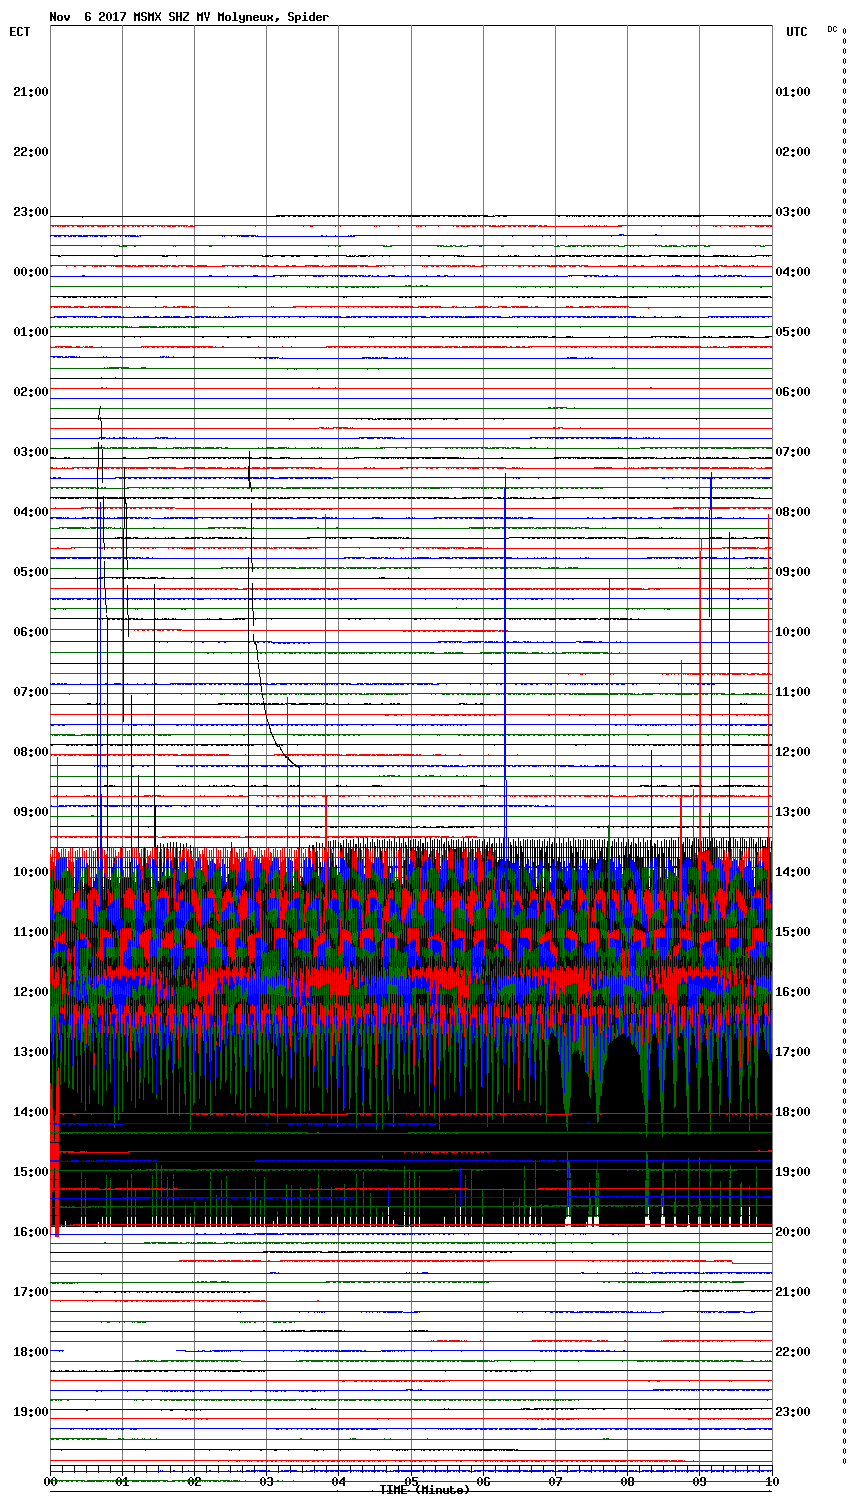This screenshot has height=1500, width=852.
Task: Pick the UTC-side '04:00' time label
Action: point(793,272)
